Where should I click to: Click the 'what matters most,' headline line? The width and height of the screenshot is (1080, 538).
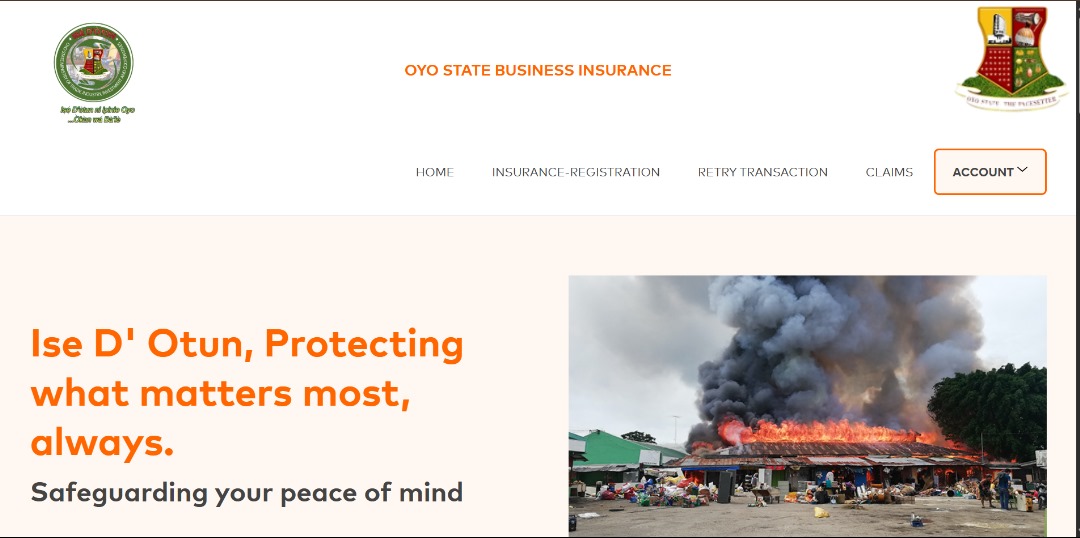click(220, 393)
